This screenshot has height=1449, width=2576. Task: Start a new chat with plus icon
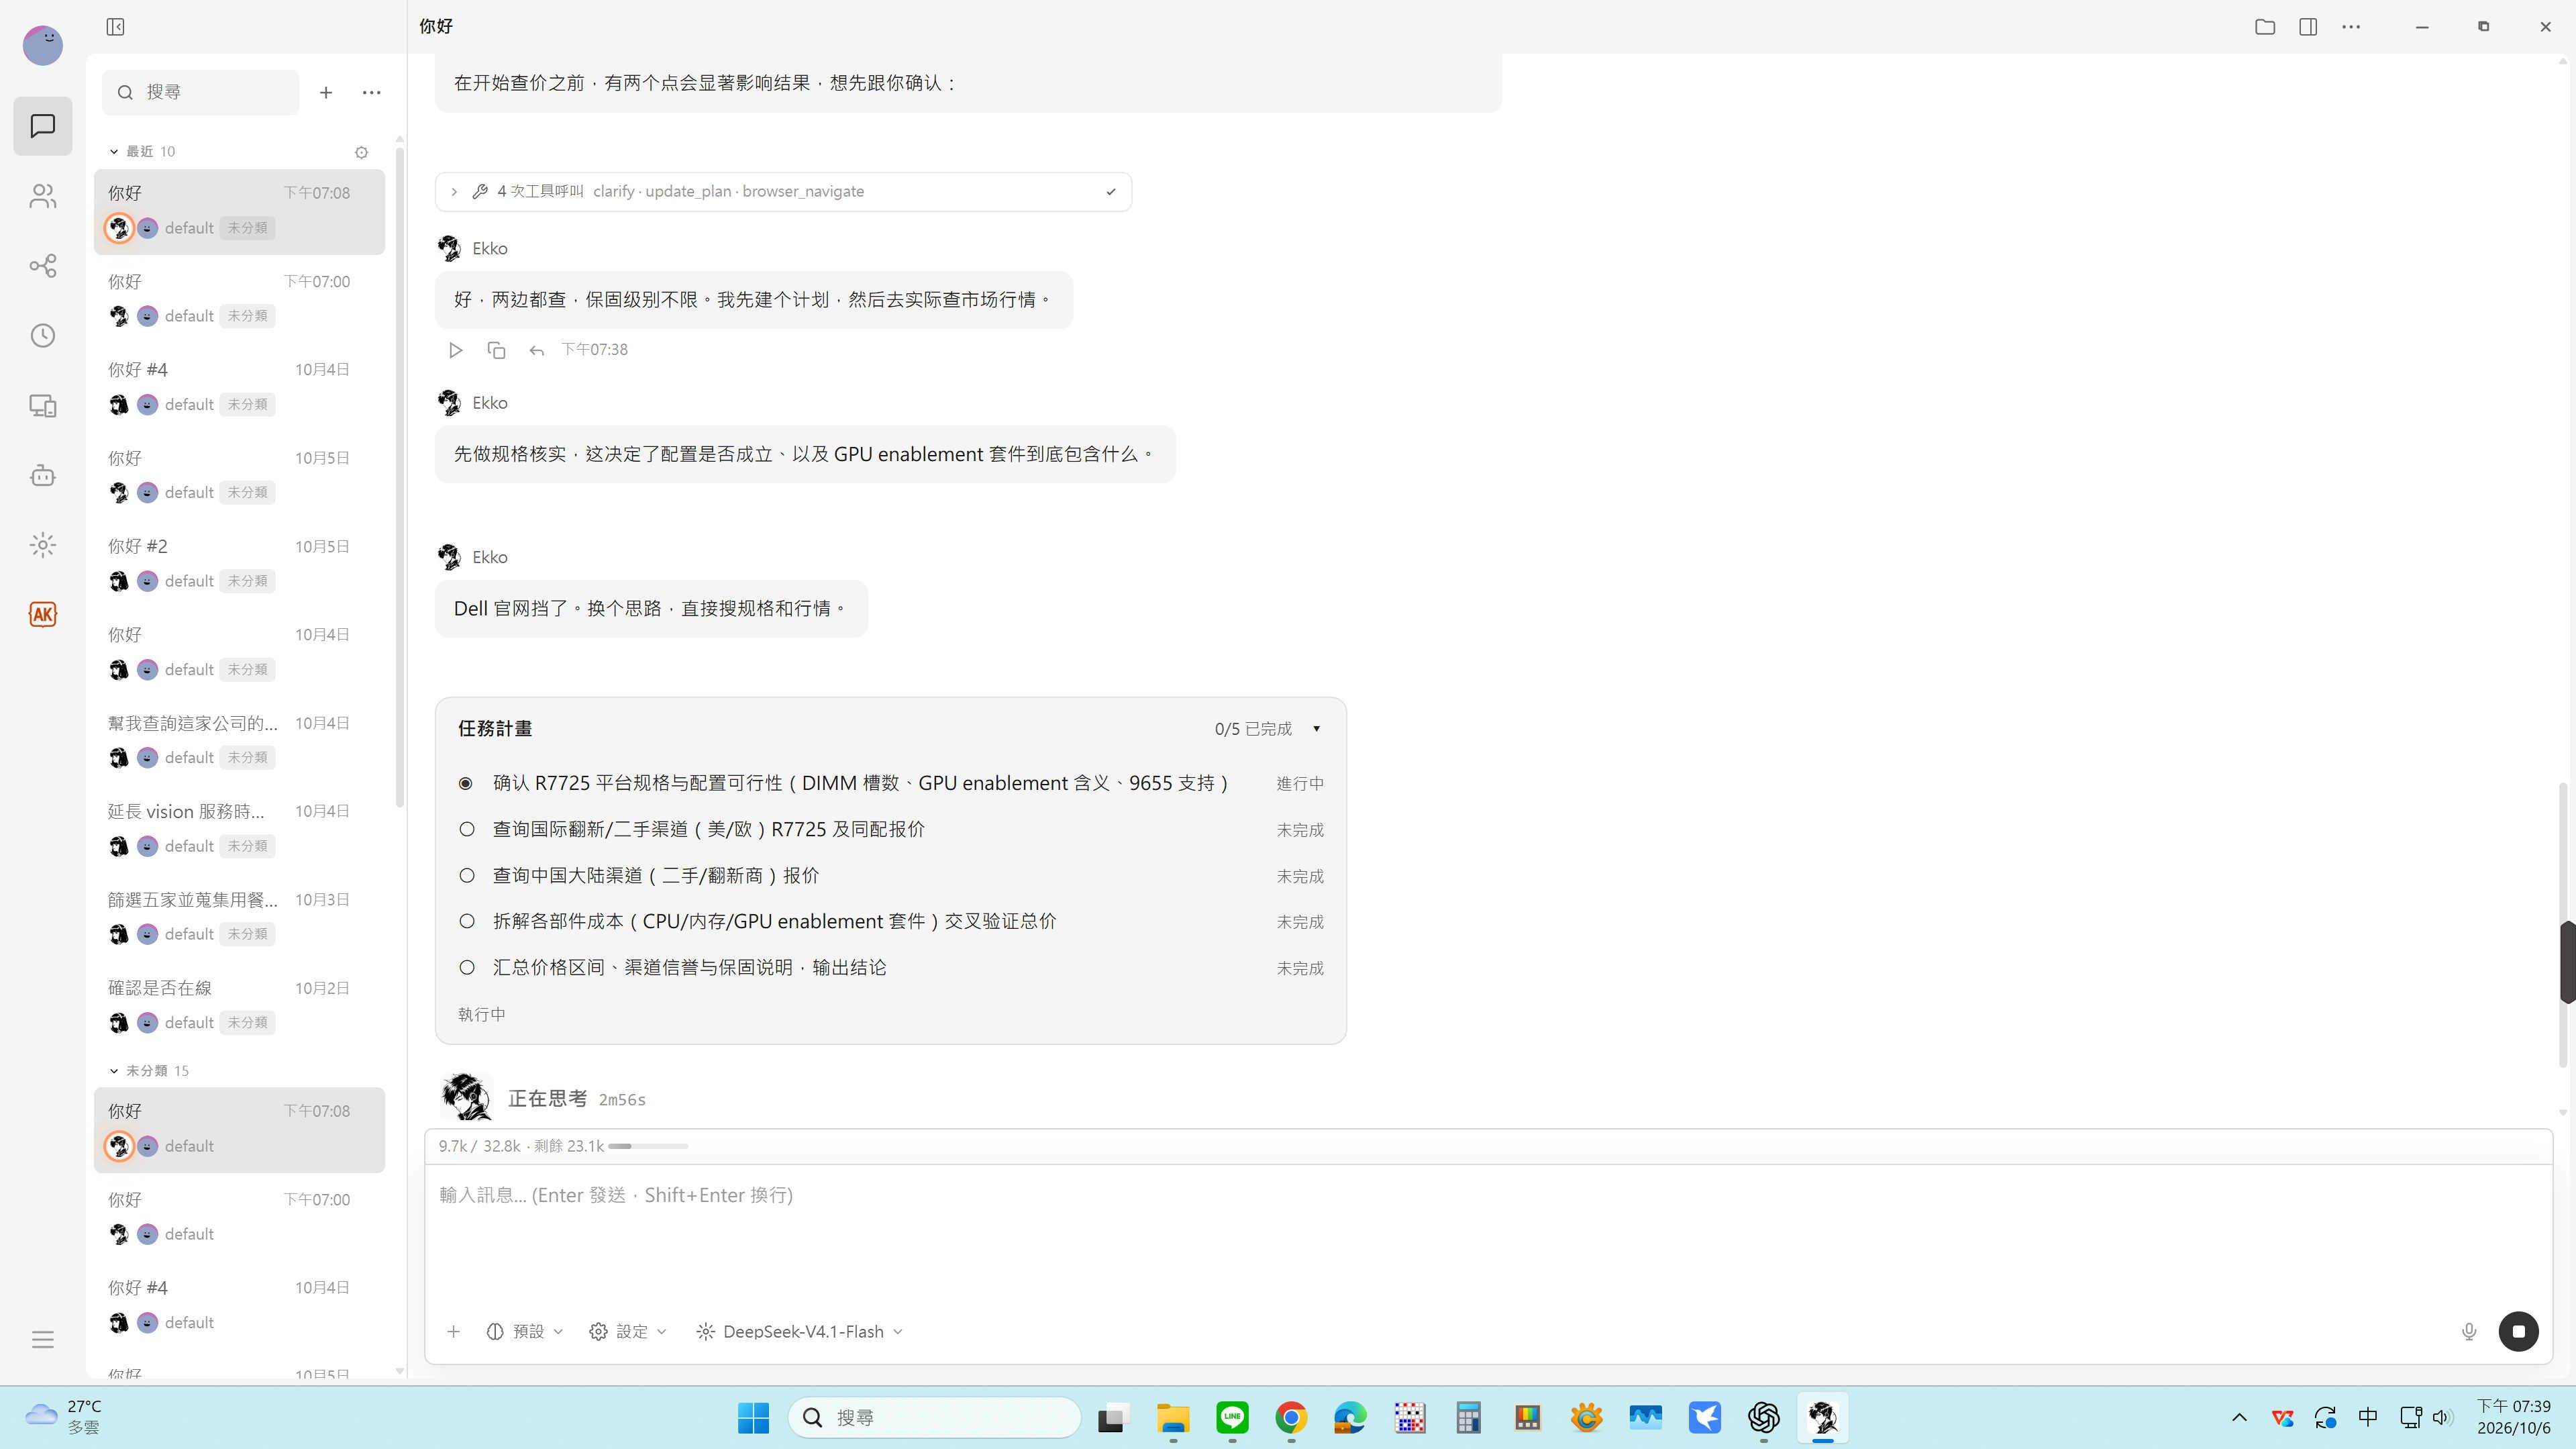(x=326, y=92)
